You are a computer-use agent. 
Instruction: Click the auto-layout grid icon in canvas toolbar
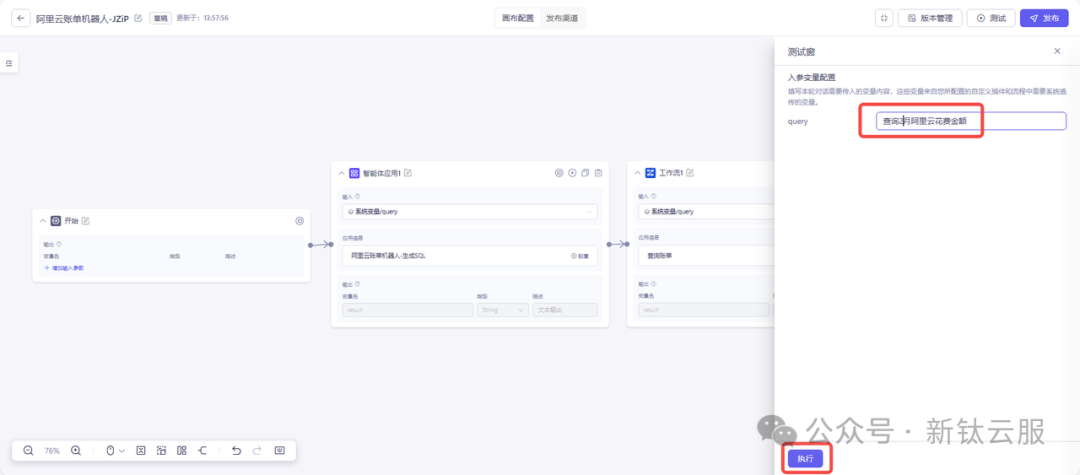click(182, 450)
